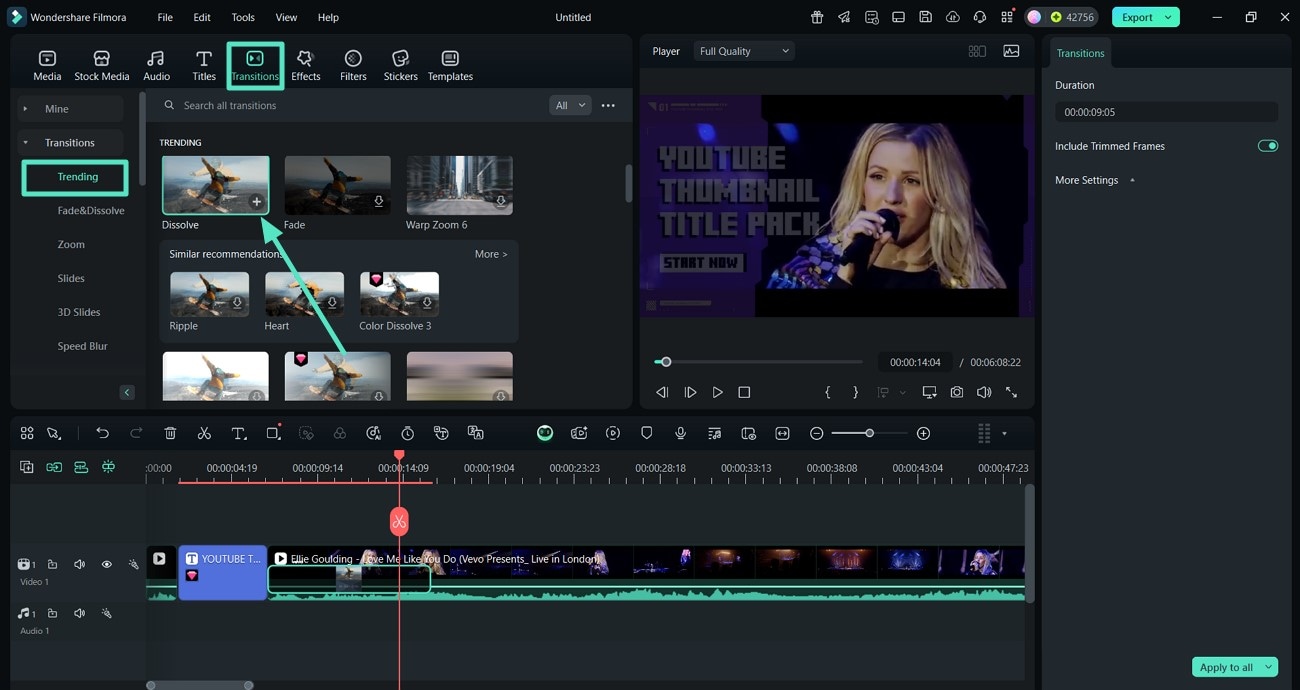Click the mark out right brace icon
Viewport: 1300px width, 690px height.
pyautogui.click(x=855, y=392)
